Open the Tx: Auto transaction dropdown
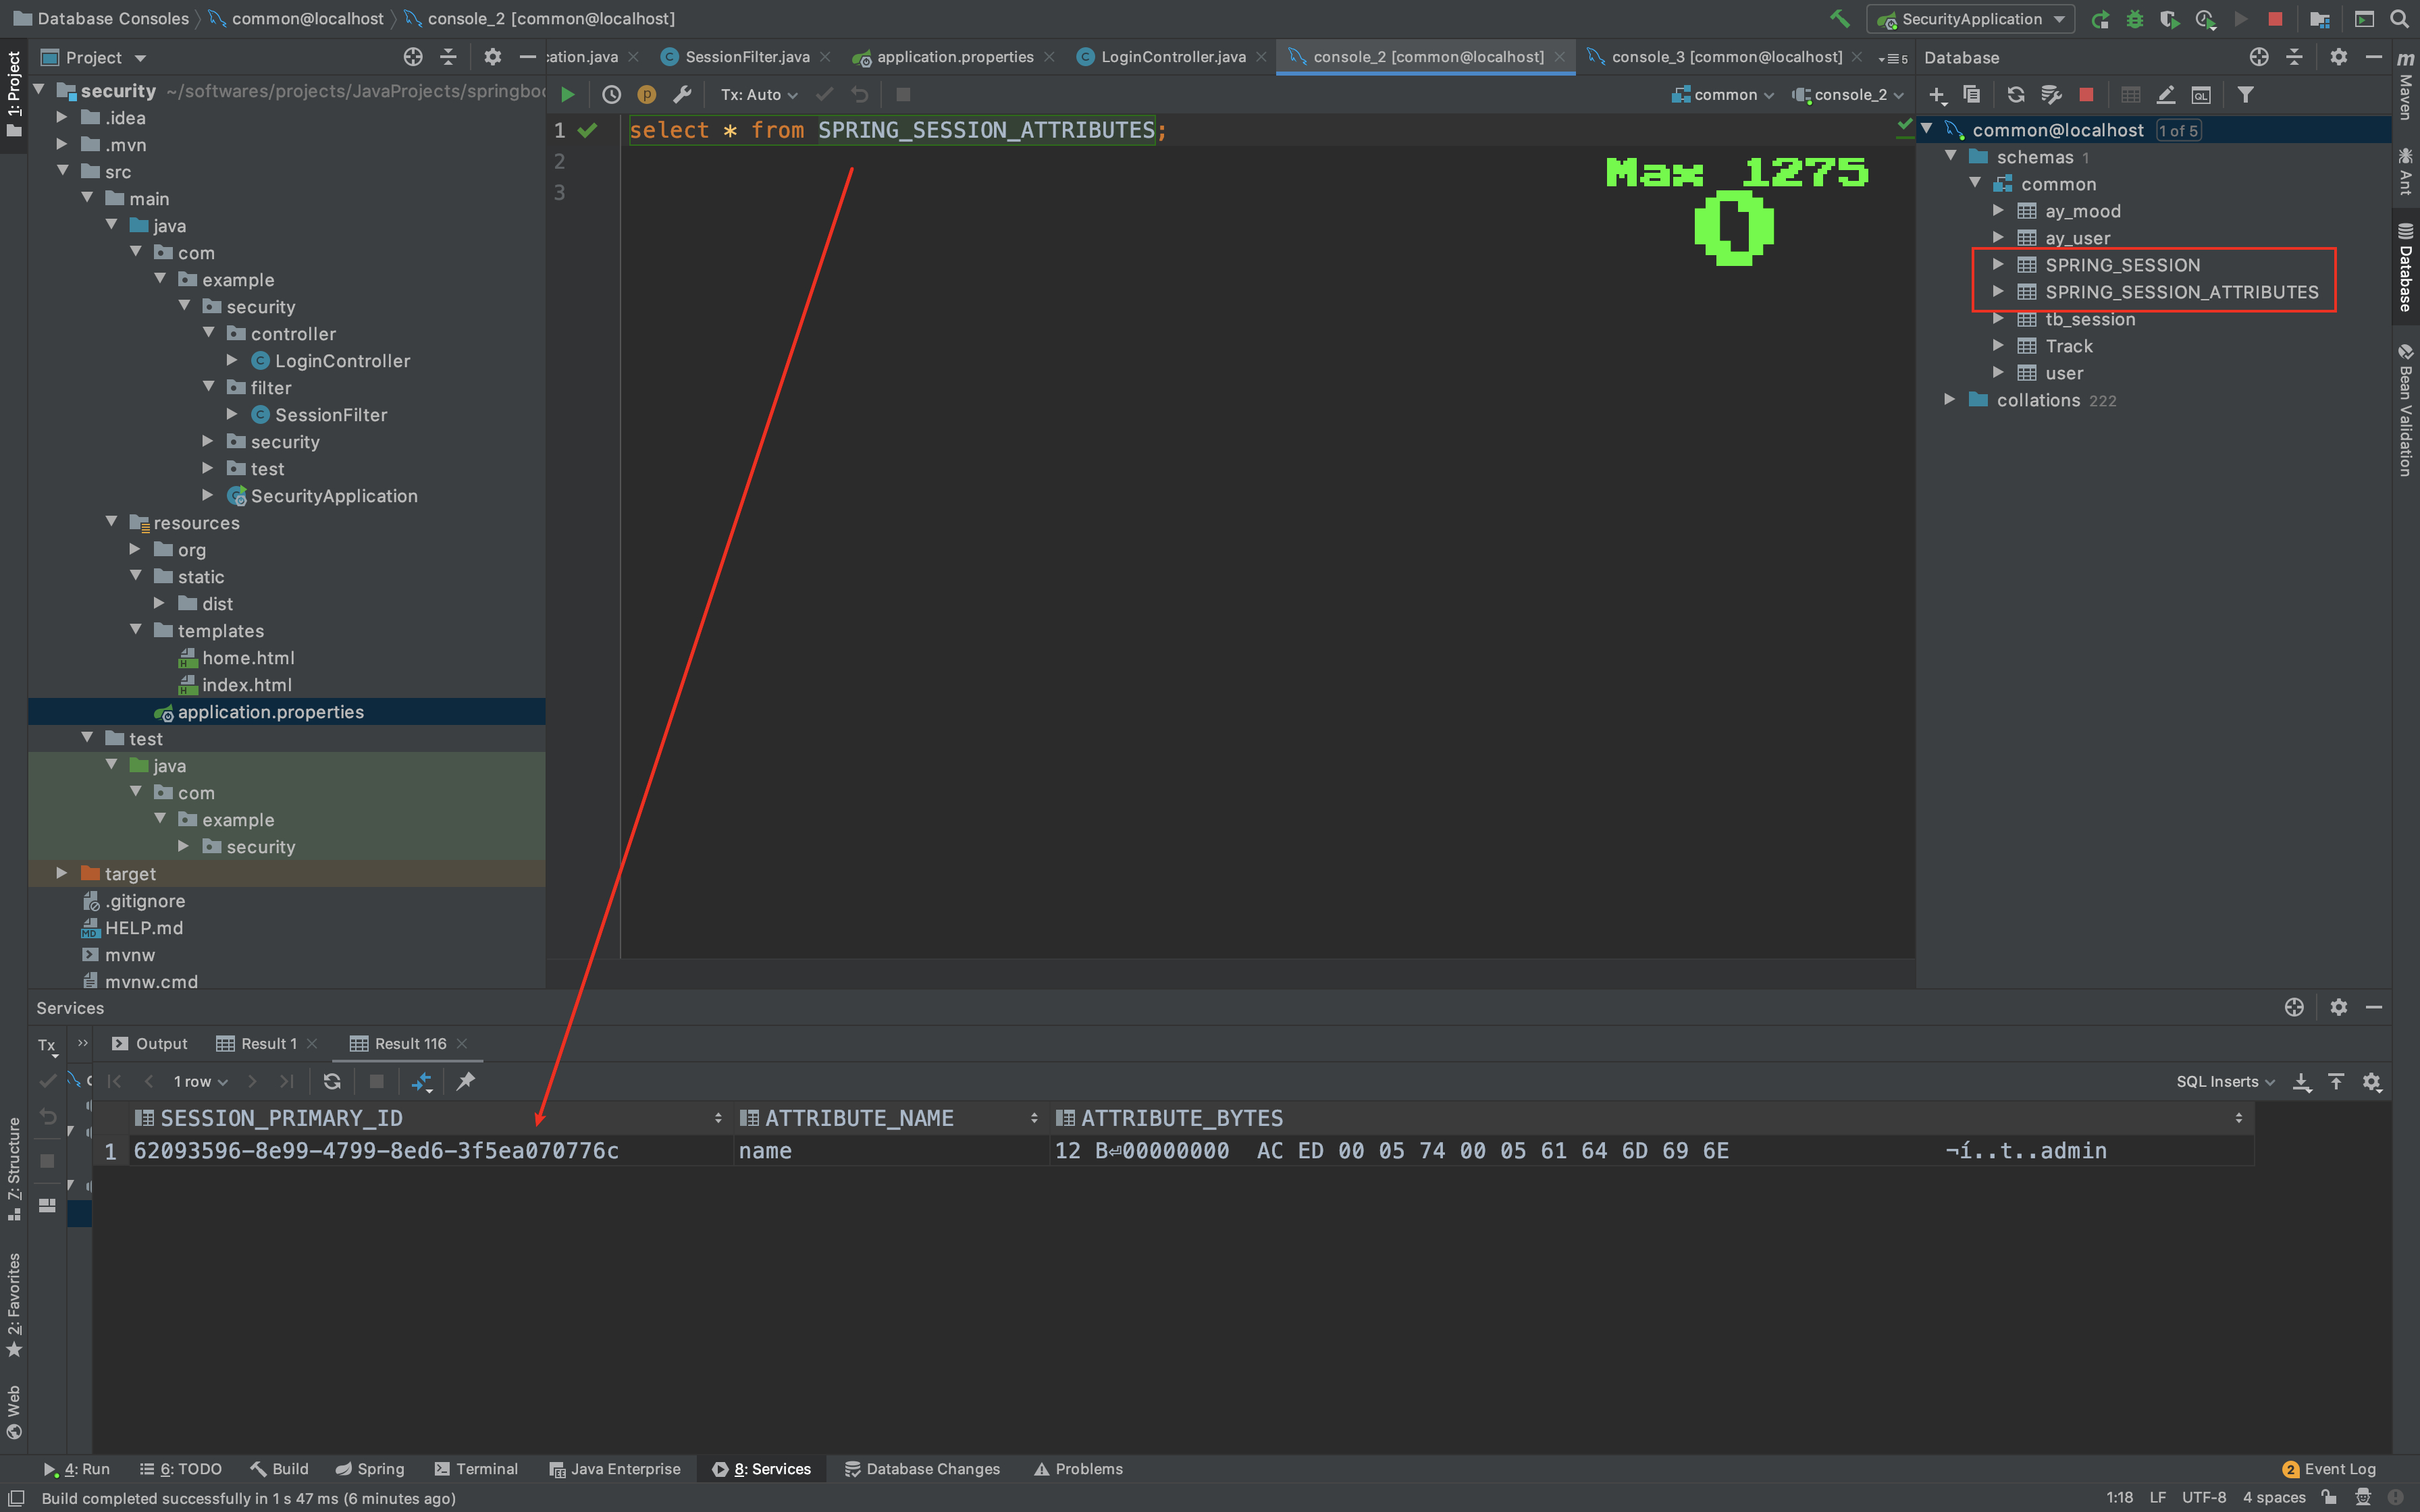2420x1512 pixels. pos(759,94)
